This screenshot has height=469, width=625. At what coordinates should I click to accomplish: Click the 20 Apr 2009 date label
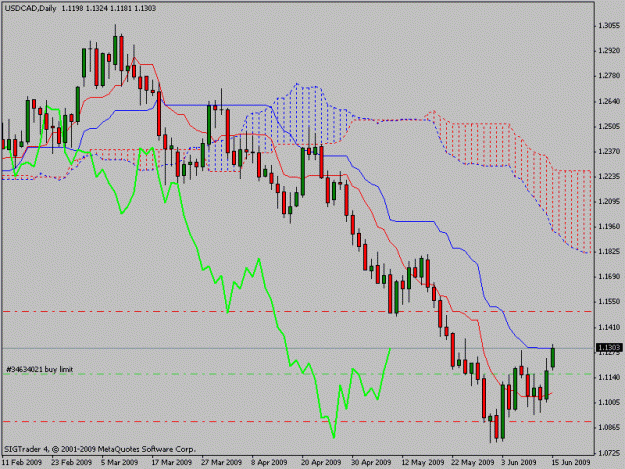321,462
